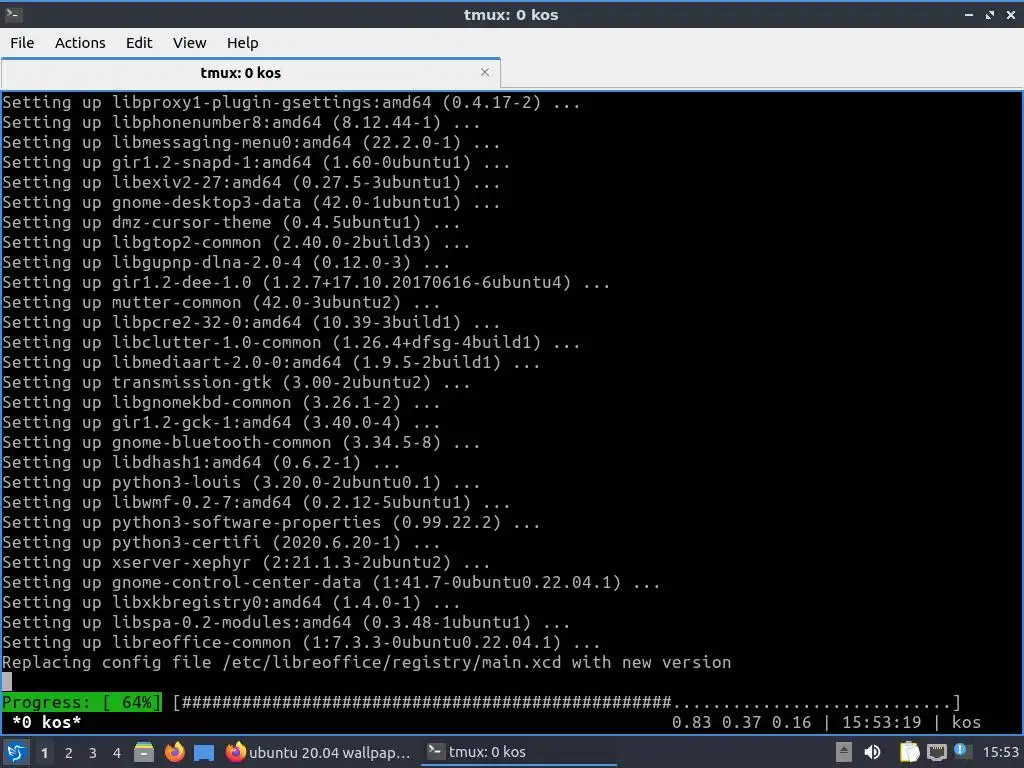The image size is (1024, 768).
Task: Click the 'Setting up gnome-bluetooth-common' line
Action: coord(241,443)
